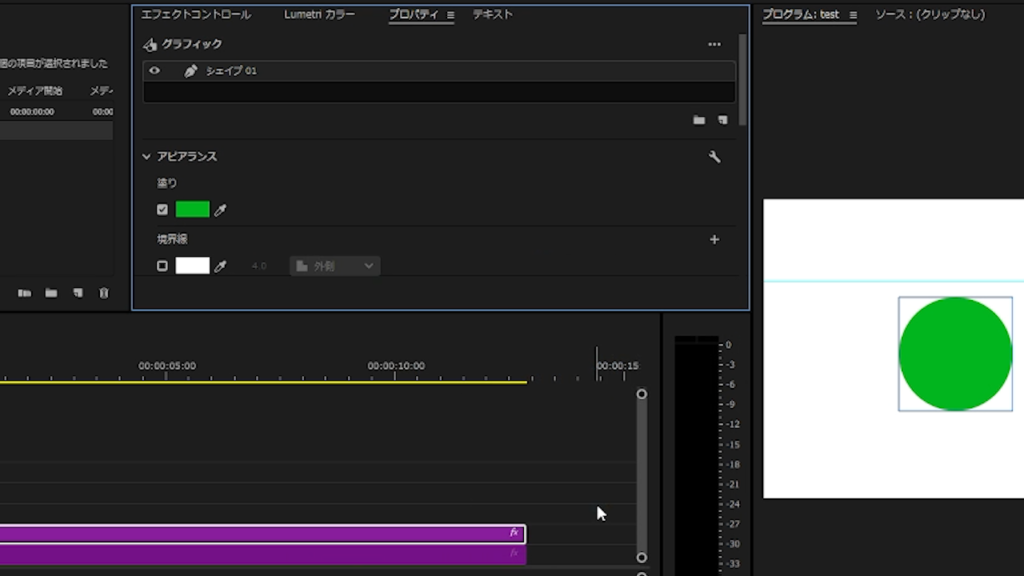
Task: Click the 00:00:05:00 timeline ruler mark
Action: coord(167,366)
